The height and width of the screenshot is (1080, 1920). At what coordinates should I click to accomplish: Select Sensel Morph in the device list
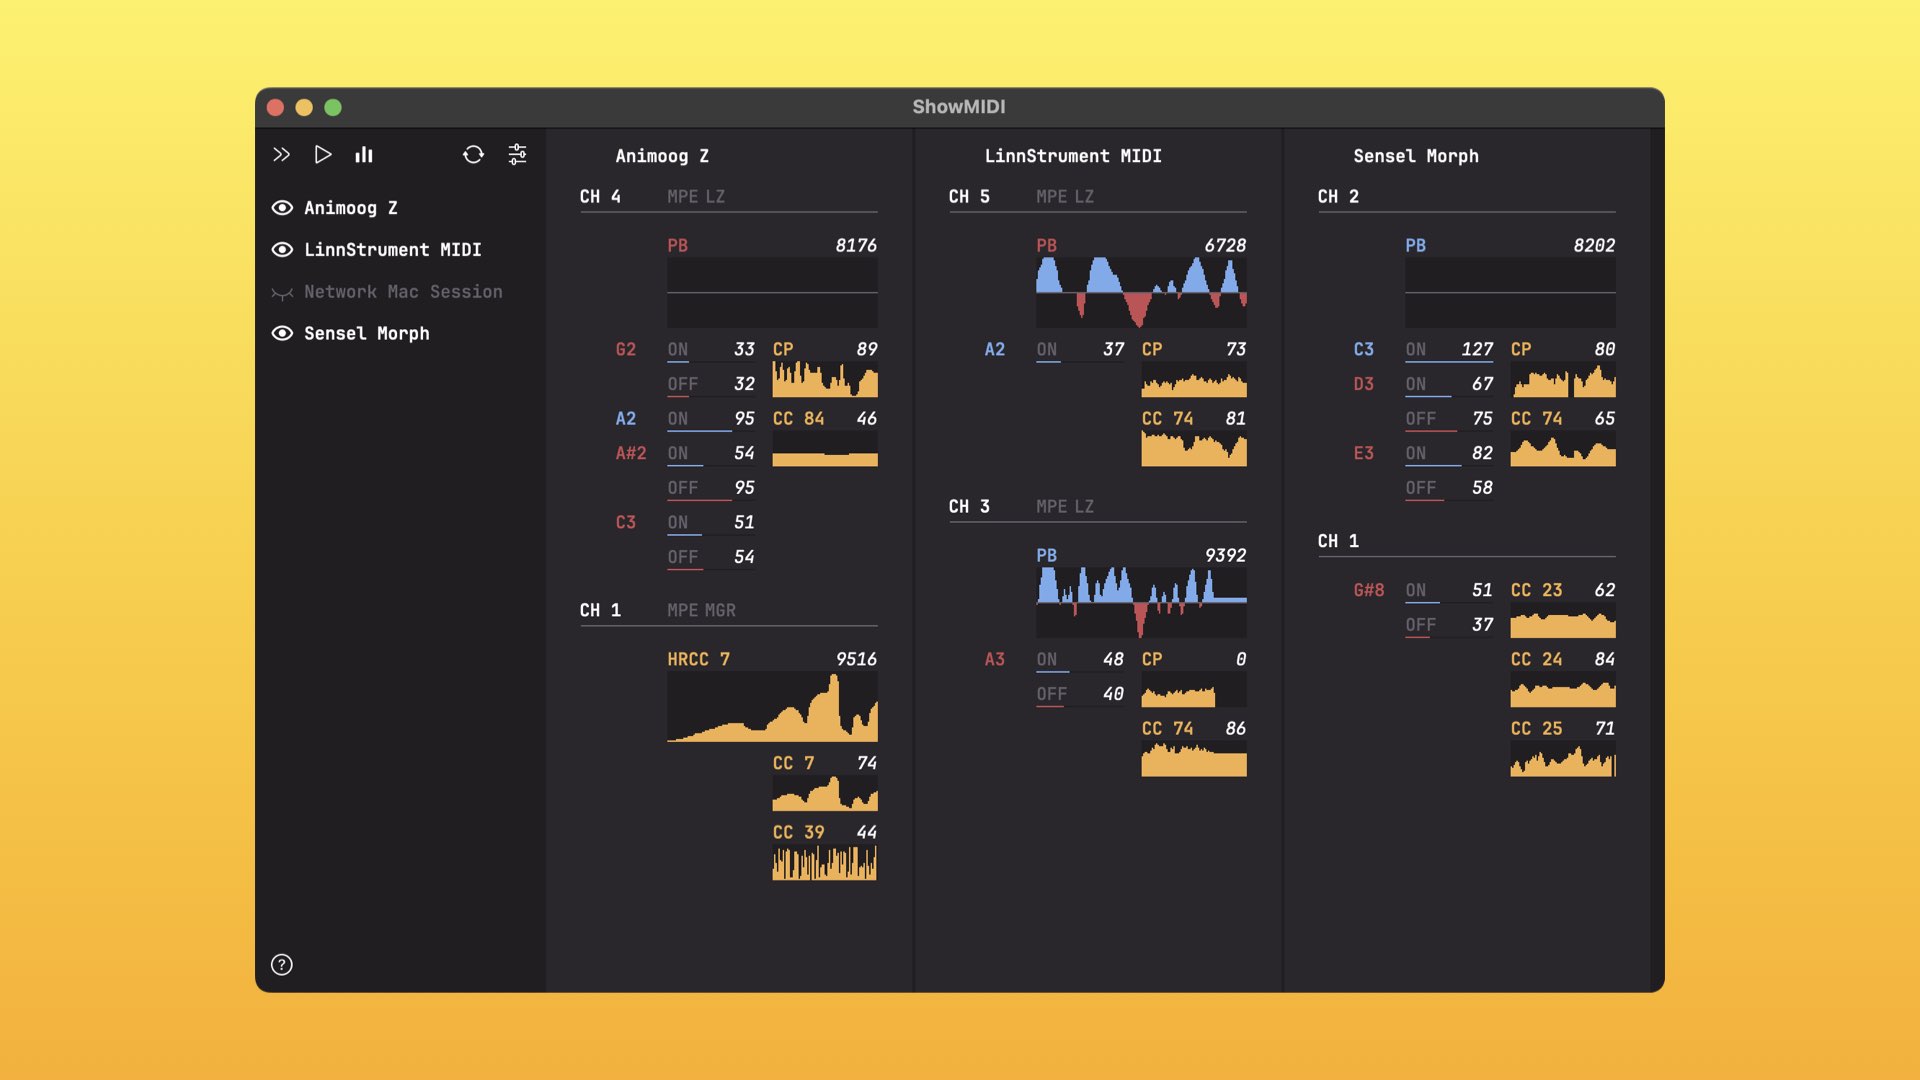pyautogui.click(x=366, y=334)
